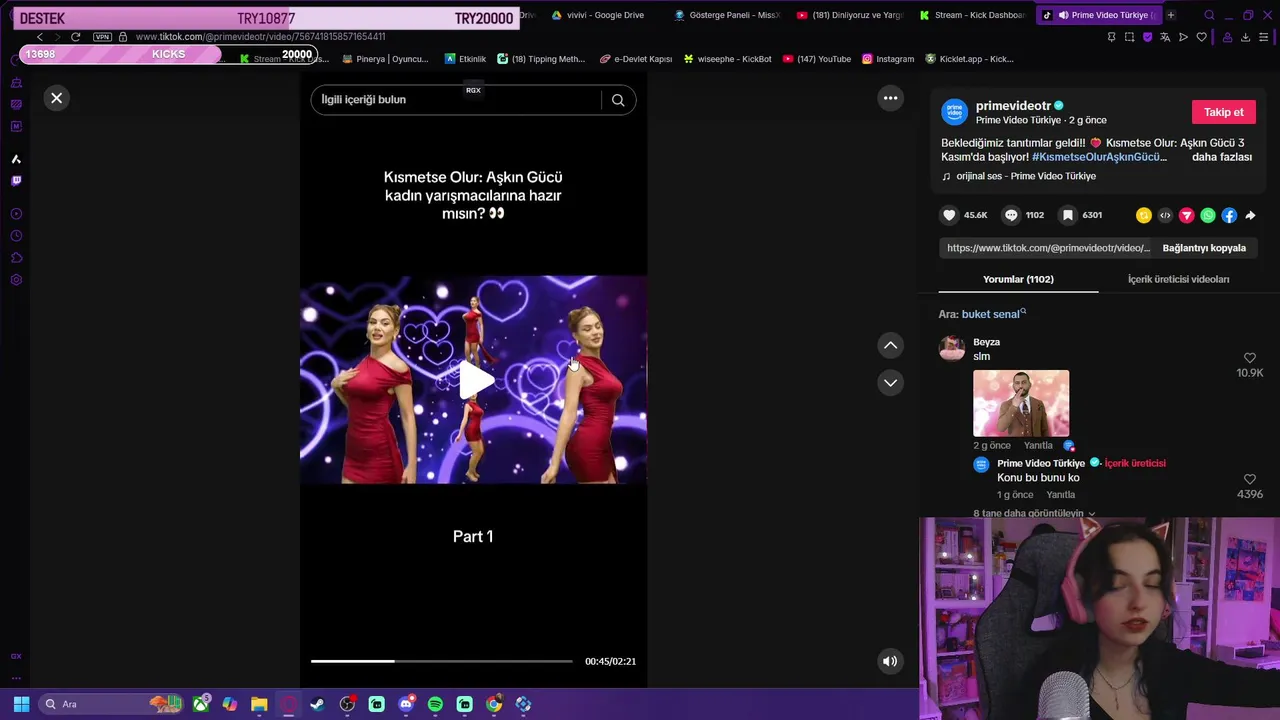Click the search magnifier in related content bar
Screen dimensions: 1280x720
618,100
